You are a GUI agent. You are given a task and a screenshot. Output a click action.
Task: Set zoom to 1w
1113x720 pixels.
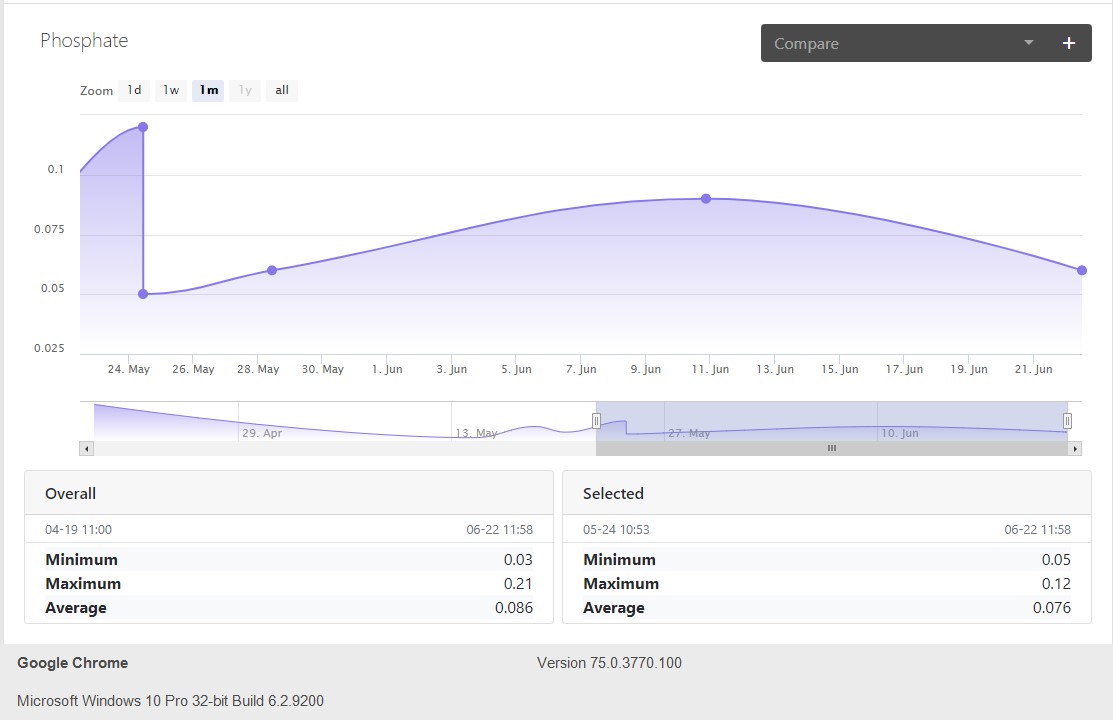pyautogui.click(x=171, y=90)
